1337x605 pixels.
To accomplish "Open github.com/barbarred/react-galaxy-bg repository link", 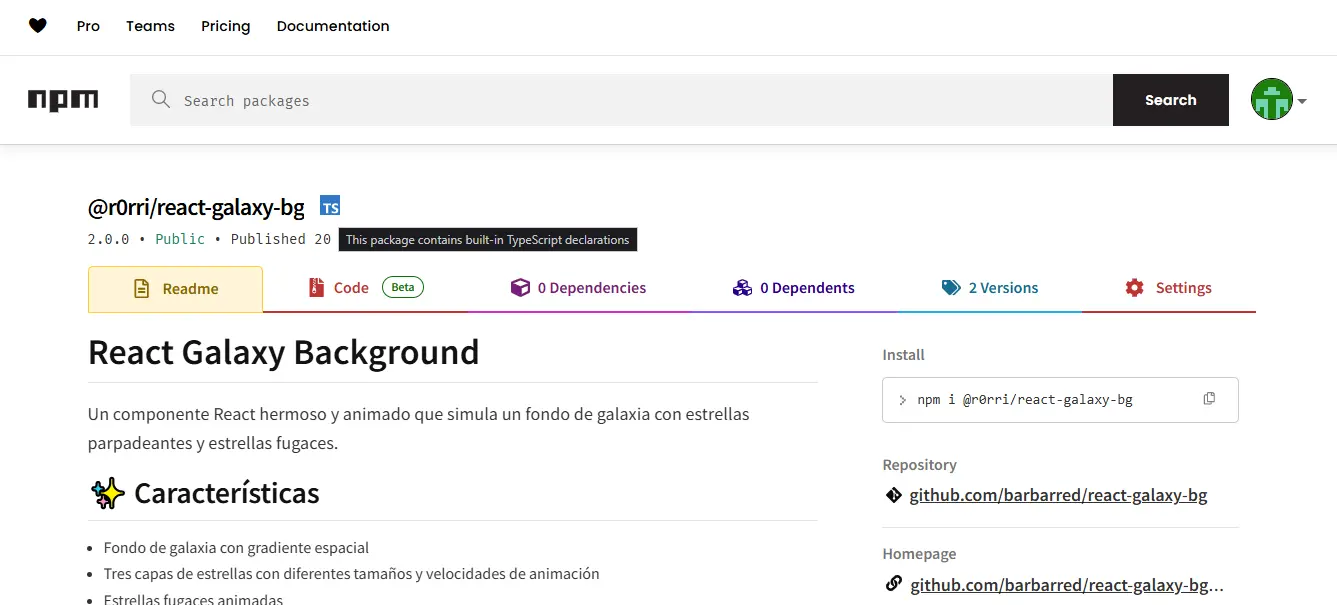I will click(x=1058, y=495).
